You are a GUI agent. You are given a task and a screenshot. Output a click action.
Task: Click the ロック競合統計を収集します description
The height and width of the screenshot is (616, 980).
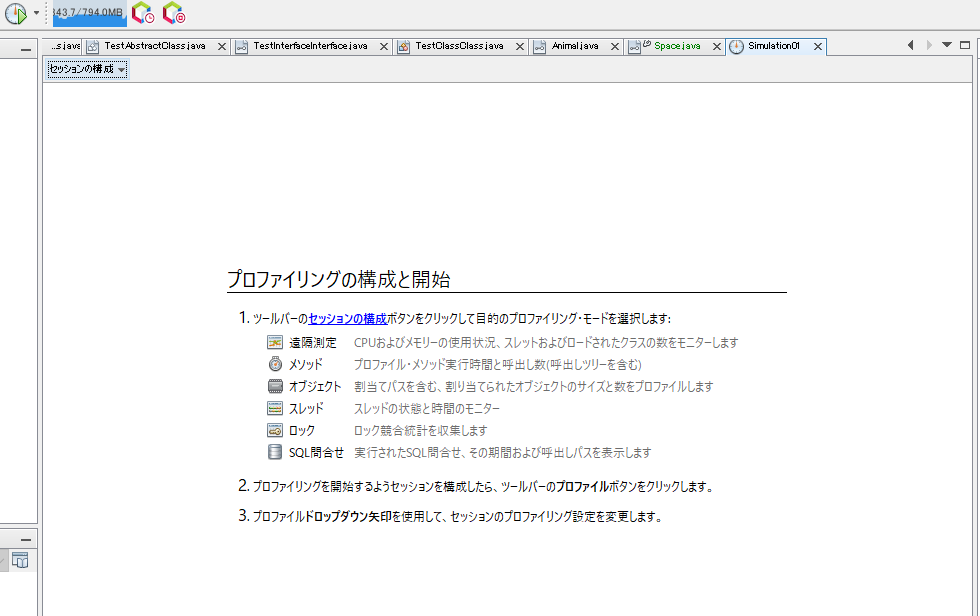[x=421, y=430]
